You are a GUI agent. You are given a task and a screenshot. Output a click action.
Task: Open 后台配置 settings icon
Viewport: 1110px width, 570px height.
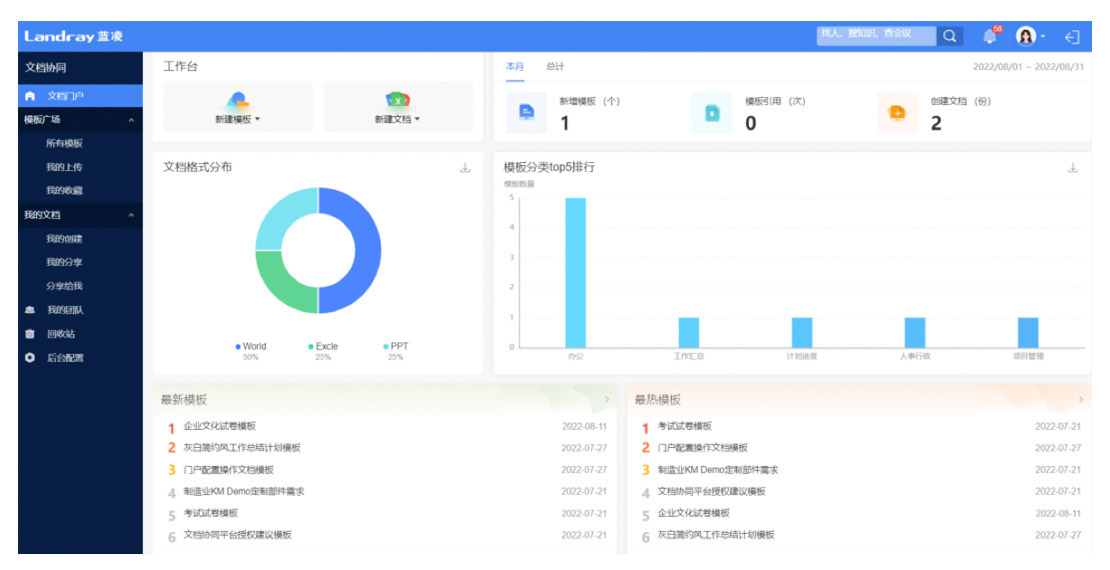coord(30,357)
